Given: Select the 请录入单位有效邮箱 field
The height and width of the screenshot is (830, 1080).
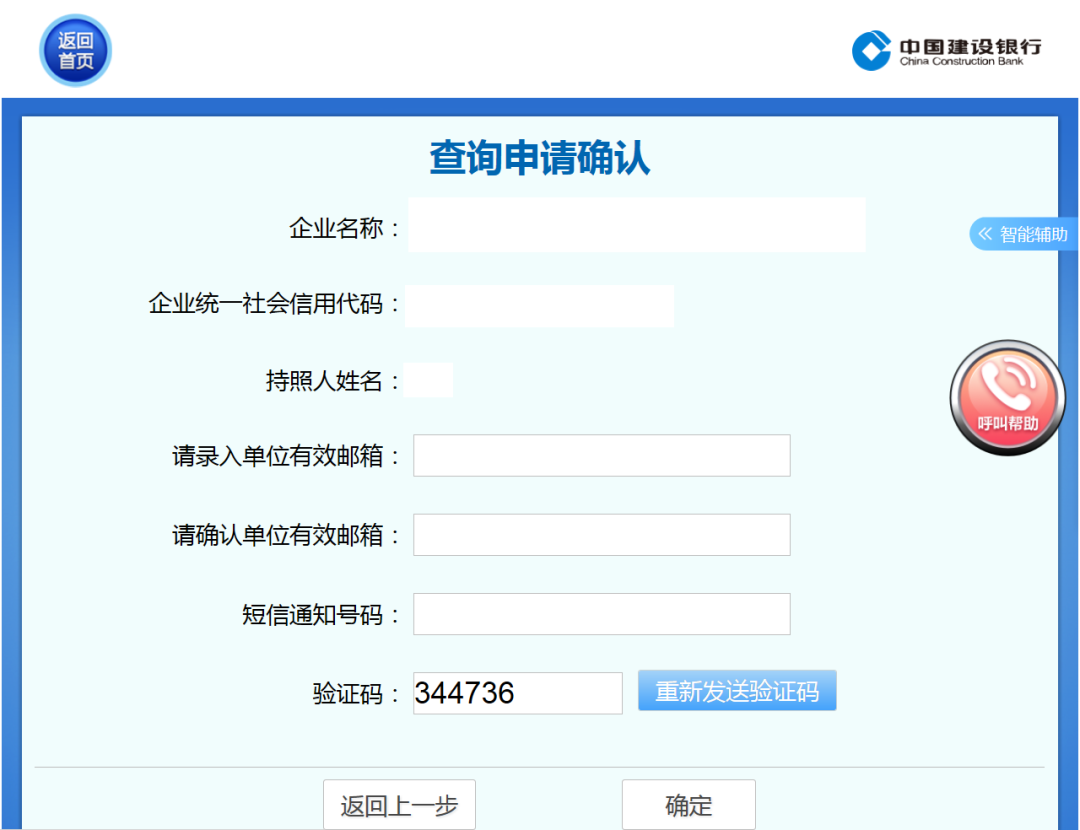Looking at the screenshot, I should 601,455.
